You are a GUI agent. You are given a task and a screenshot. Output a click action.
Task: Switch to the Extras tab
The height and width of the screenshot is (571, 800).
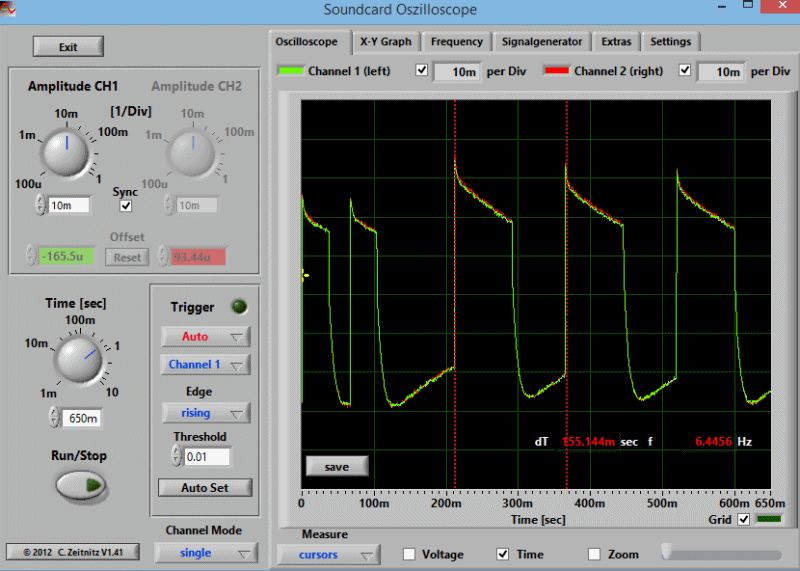tap(616, 42)
